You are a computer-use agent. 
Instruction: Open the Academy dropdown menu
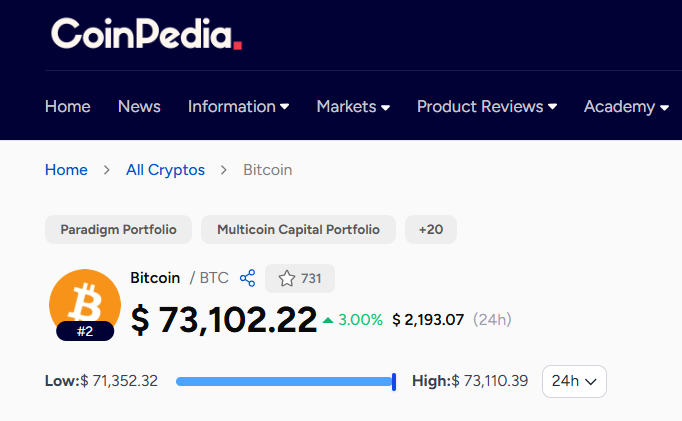[626, 106]
